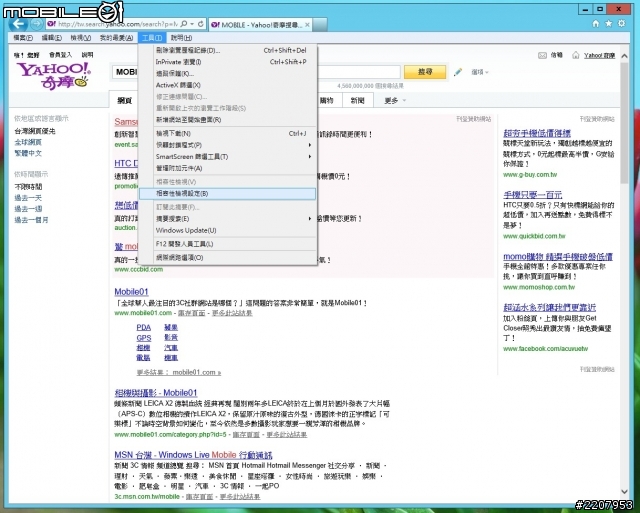Open the Mobile01 search result link

[131, 292]
